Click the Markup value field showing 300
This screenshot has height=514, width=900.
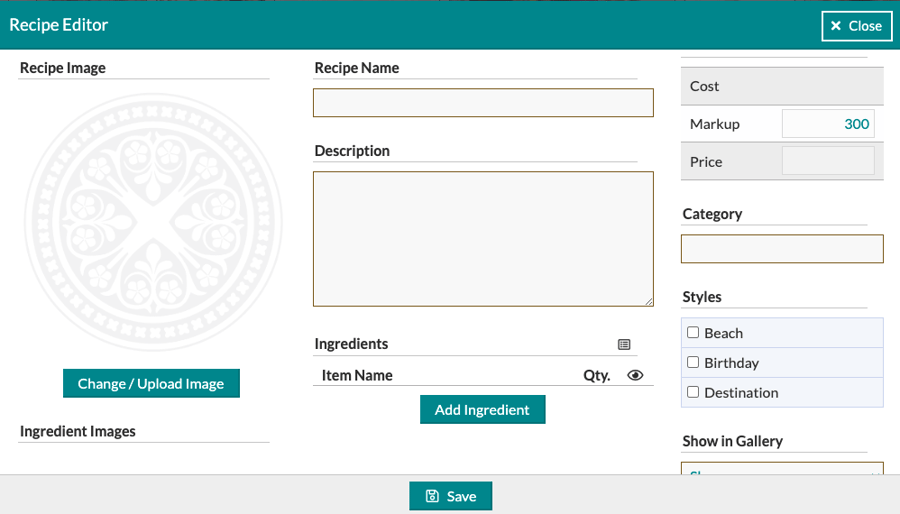tap(828, 124)
